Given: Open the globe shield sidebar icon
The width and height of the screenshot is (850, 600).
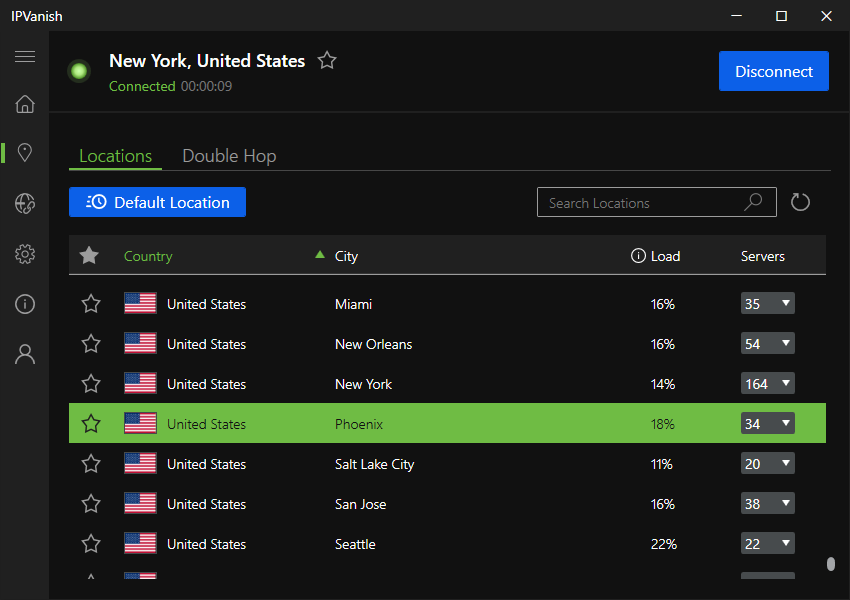Looking at the screenshot, I should pyautogui.click(x=25, y=203).
